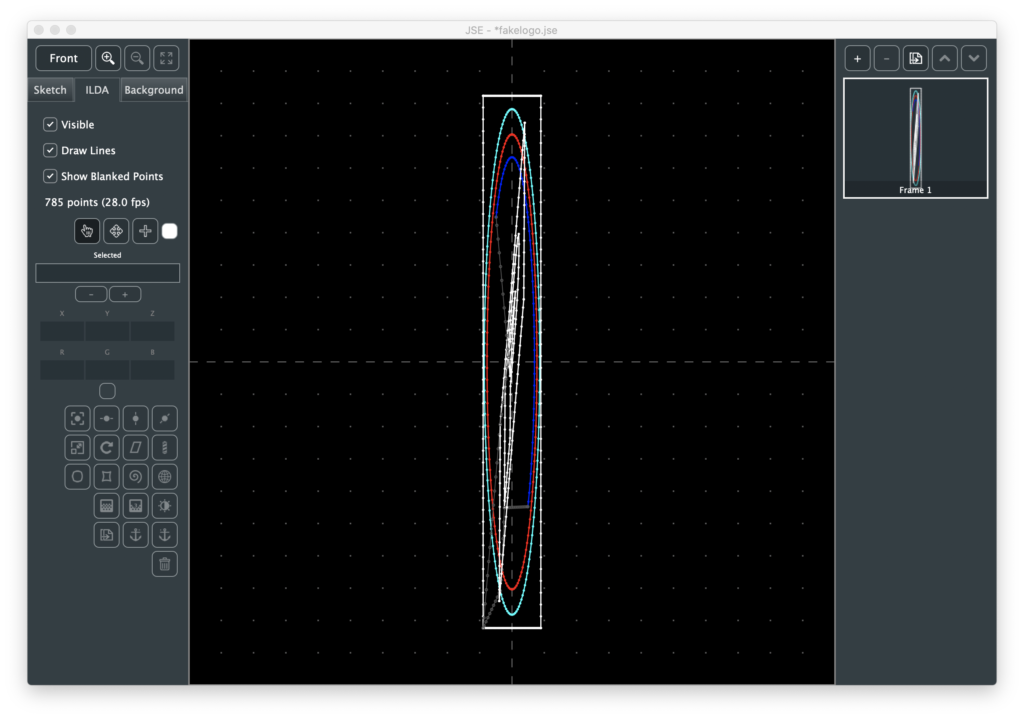This screenshot has height=719, width=1024.
Task: Select the Frame 1 thumbnail
Action: pos(915,138)
